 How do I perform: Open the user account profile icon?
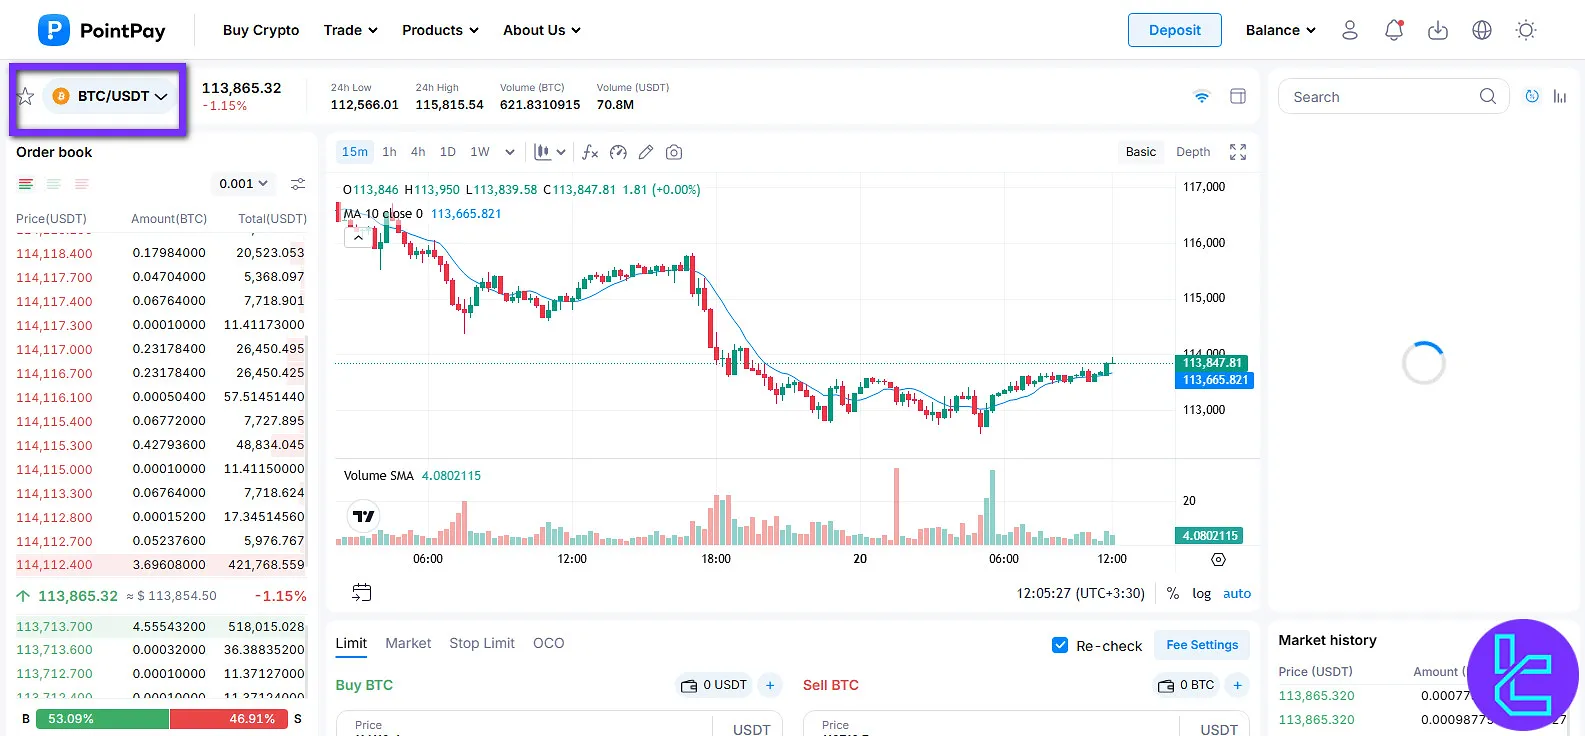coord(1350,30)
